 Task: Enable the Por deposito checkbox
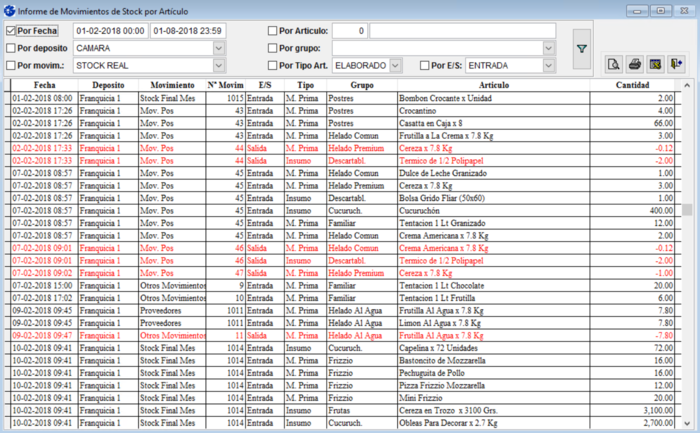click(11, 48)
